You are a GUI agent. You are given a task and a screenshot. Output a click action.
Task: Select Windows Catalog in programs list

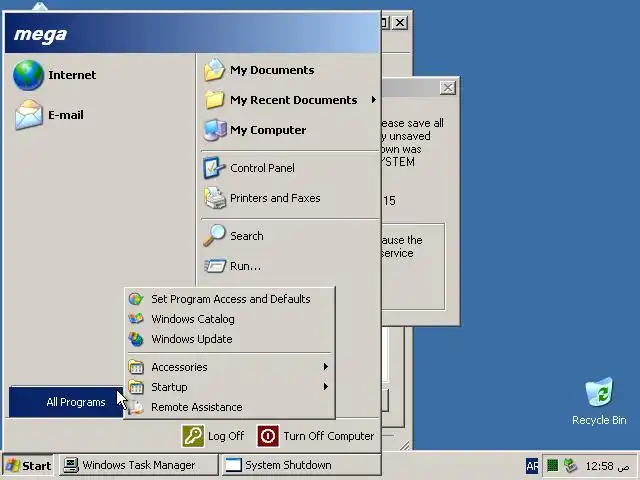(x=230, y=319)
